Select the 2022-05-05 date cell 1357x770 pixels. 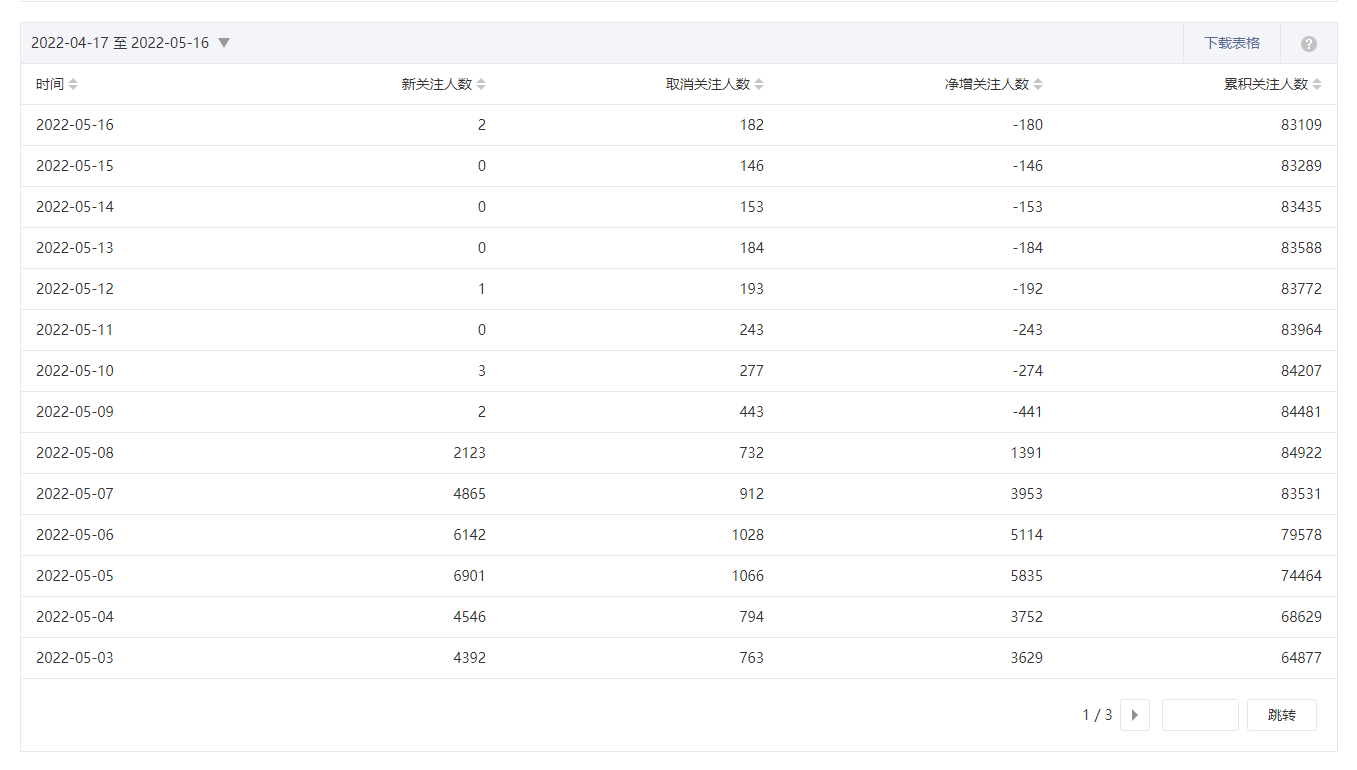(75, 576)
